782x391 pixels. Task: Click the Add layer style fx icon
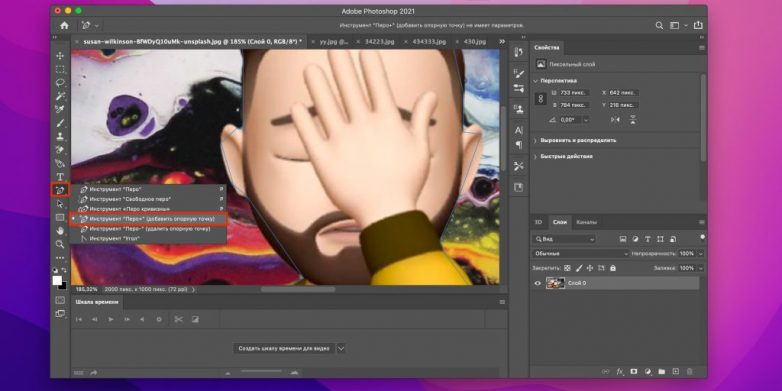point(620,372)
